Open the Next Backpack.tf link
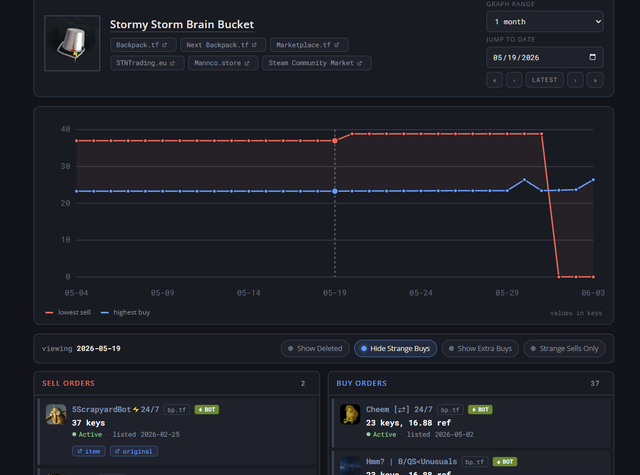640x475 pixels. click(x=223, y=45)
